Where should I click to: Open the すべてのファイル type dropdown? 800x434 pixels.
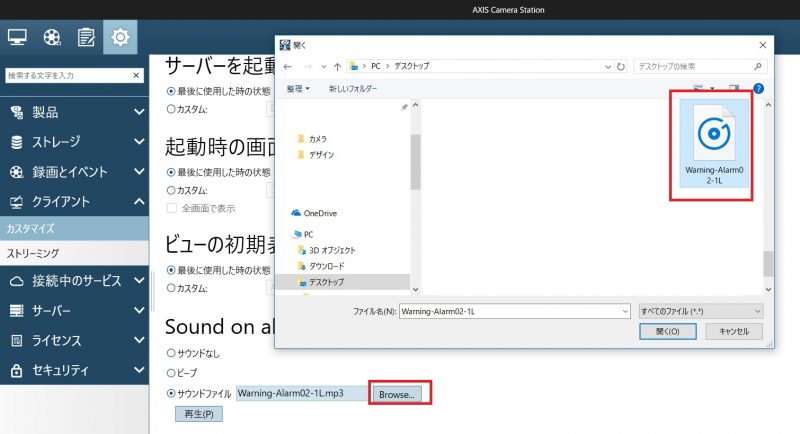click(702, 311)
